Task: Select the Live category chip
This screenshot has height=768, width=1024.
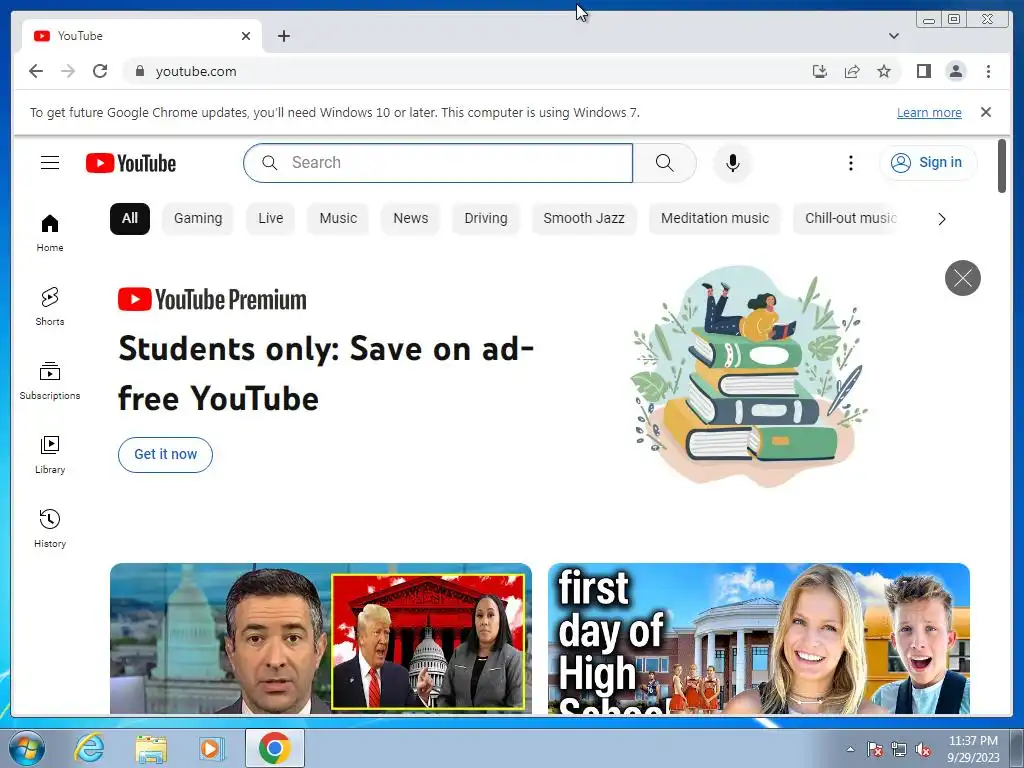Action: coord(270,219)
